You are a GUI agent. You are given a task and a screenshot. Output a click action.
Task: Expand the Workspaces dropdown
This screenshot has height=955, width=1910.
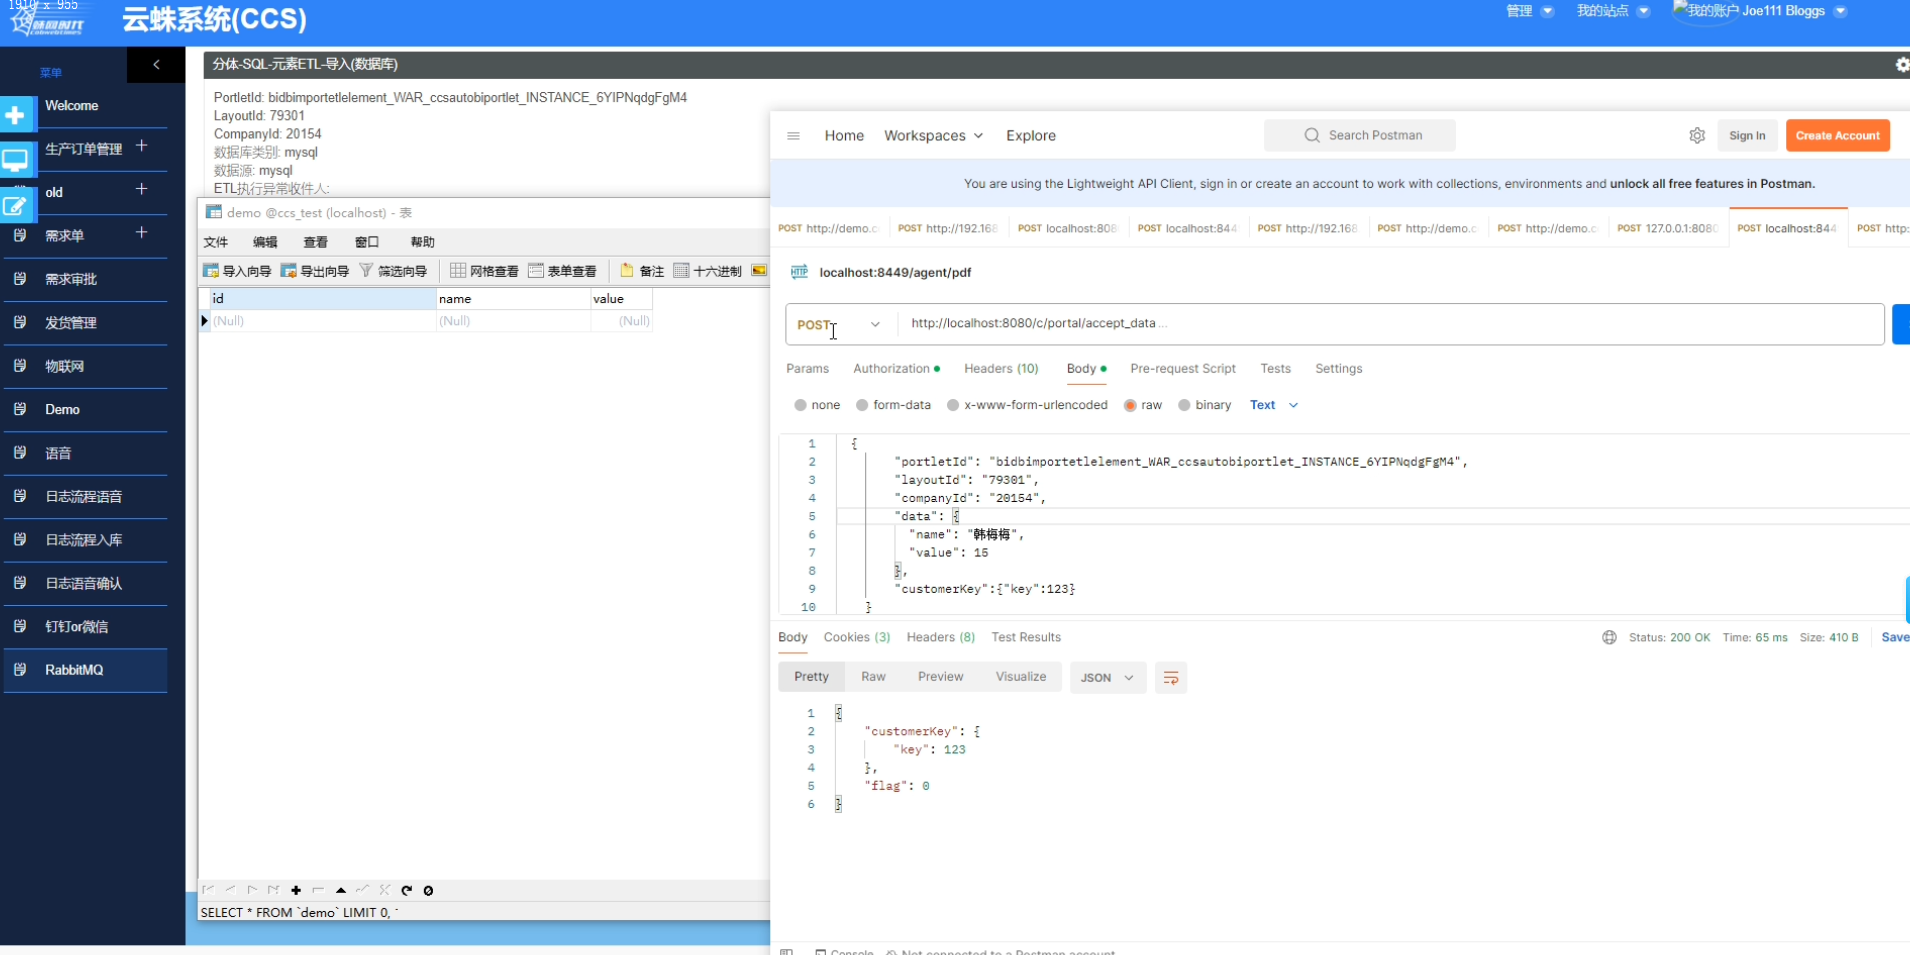point(934,136)
